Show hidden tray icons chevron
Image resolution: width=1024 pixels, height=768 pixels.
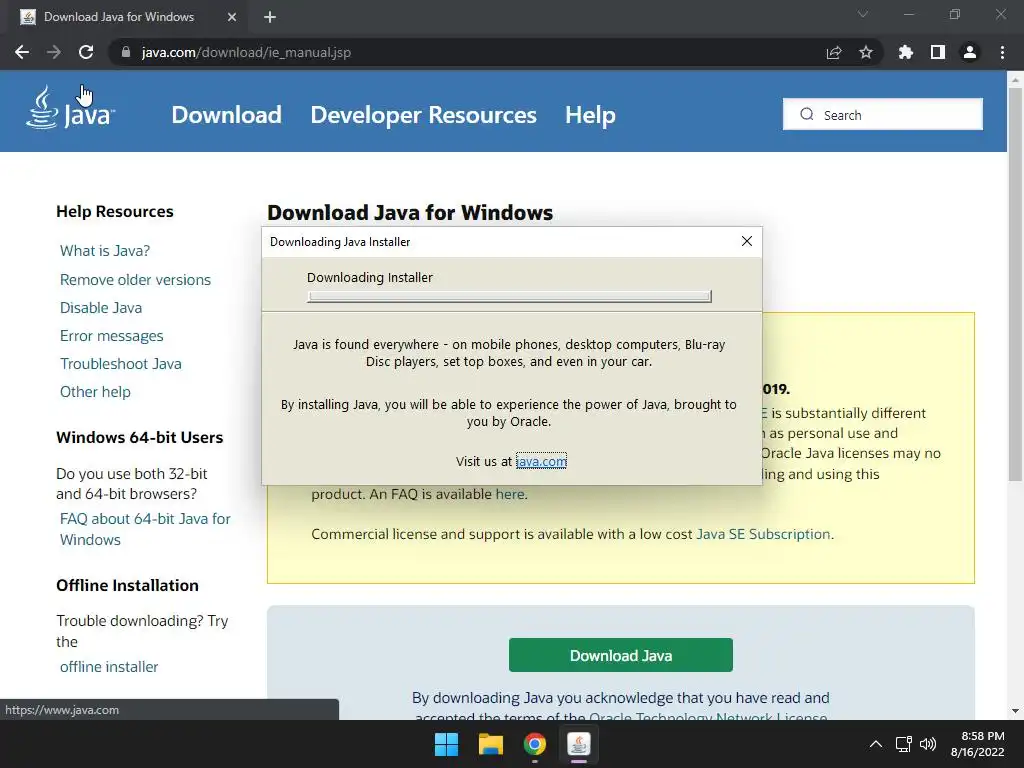tap(876, 744)
